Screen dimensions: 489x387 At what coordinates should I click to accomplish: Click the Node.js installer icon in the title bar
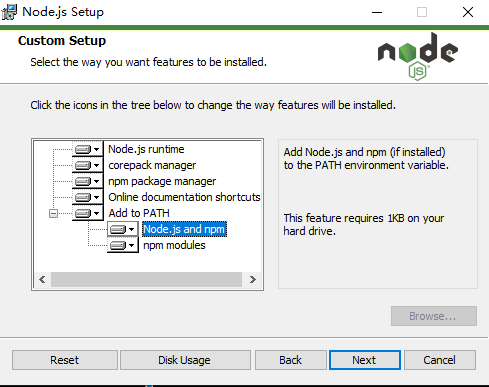tap(9, 12)
